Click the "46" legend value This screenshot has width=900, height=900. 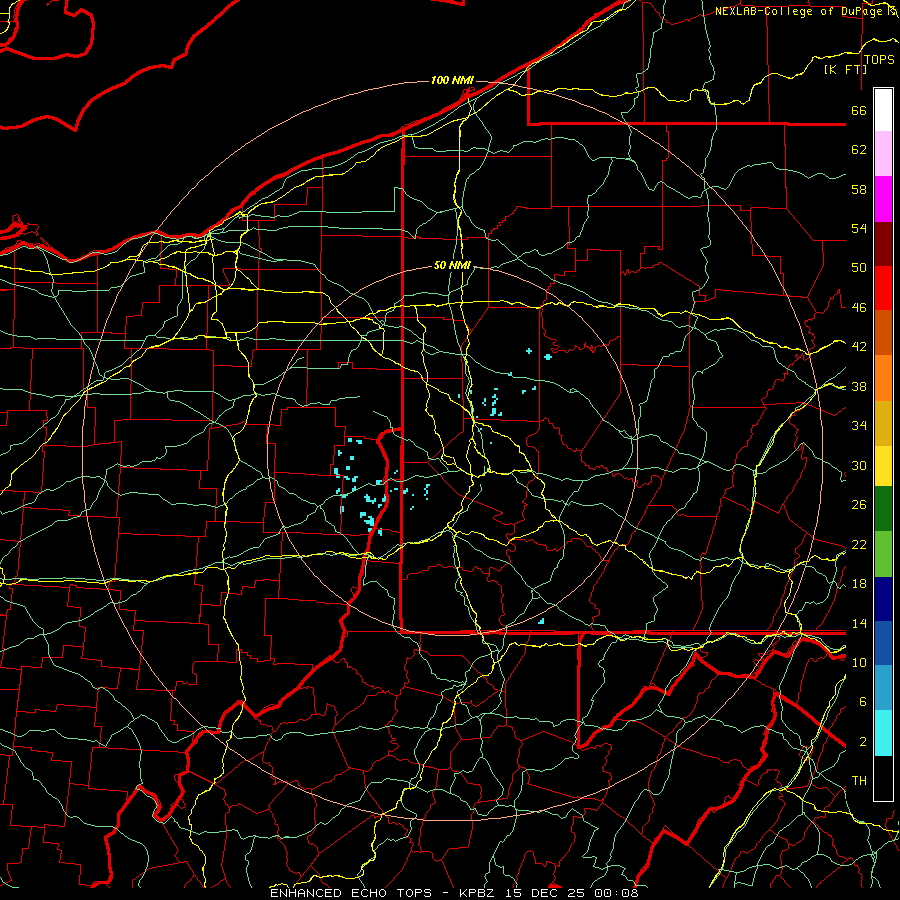pos(859,308)
